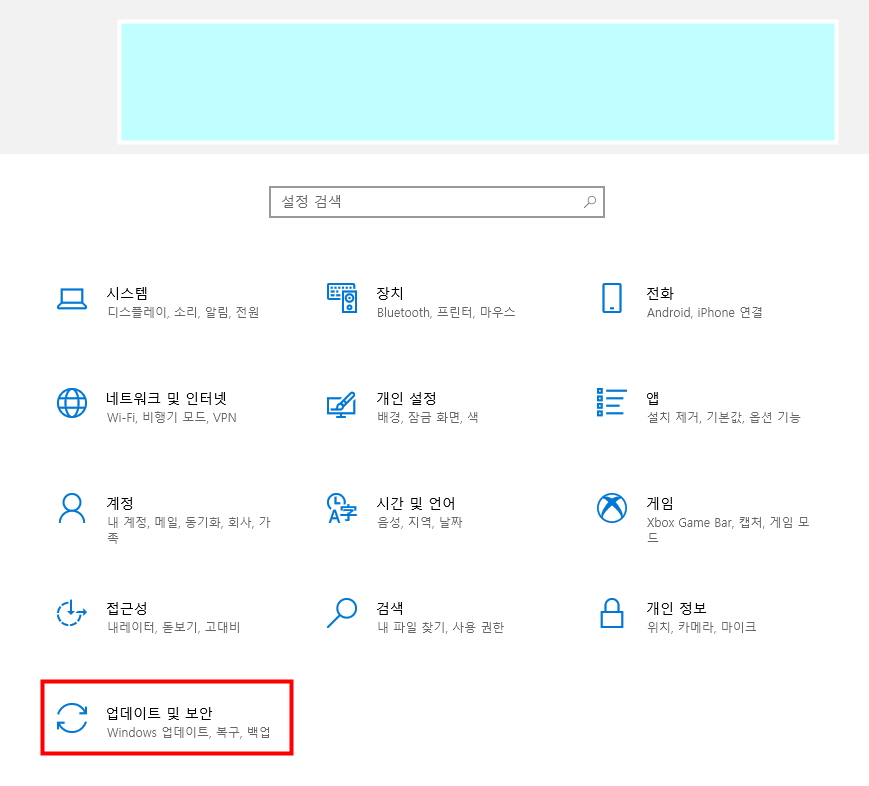Image resolution: width=869 pixels, height=786 pixels.
Task: Click the text '내 계정, 메일, 동기화, 회사, 가족'
Action: 188,529
